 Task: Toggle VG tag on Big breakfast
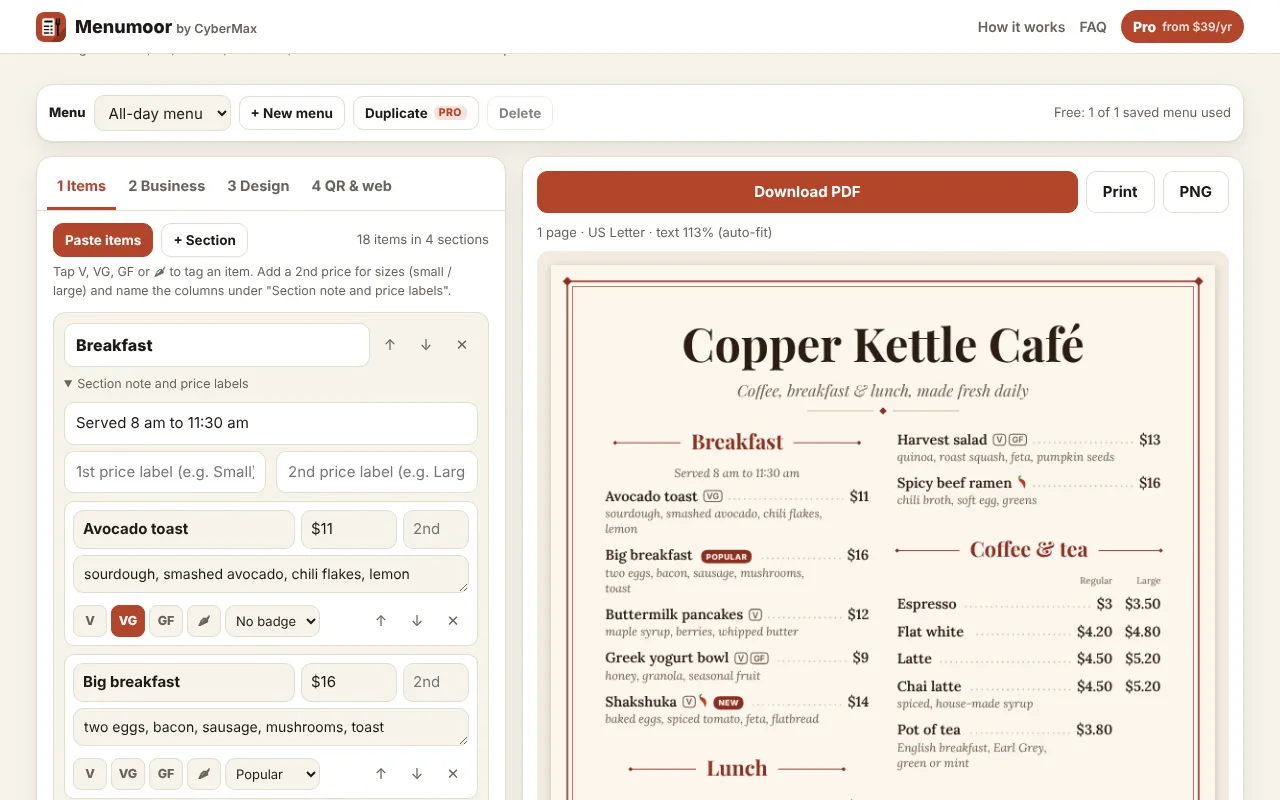(128, 774)
